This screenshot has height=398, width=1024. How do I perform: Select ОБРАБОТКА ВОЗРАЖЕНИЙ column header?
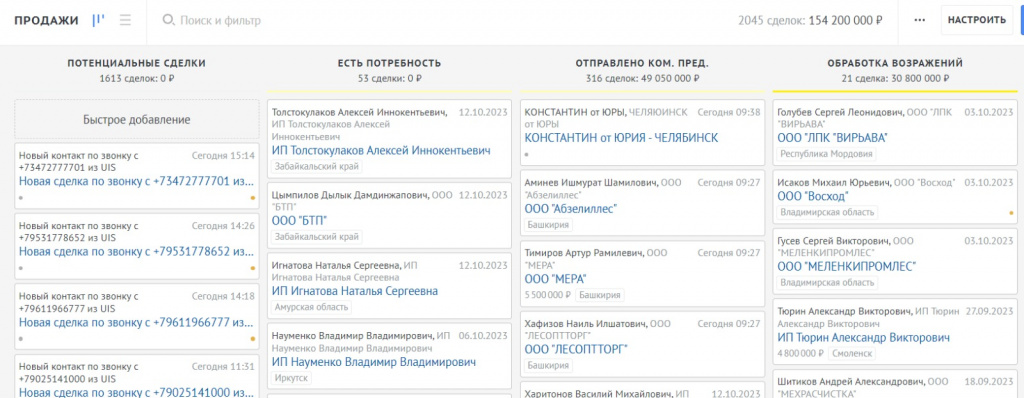pyautogui.click(x=895, y=63)
